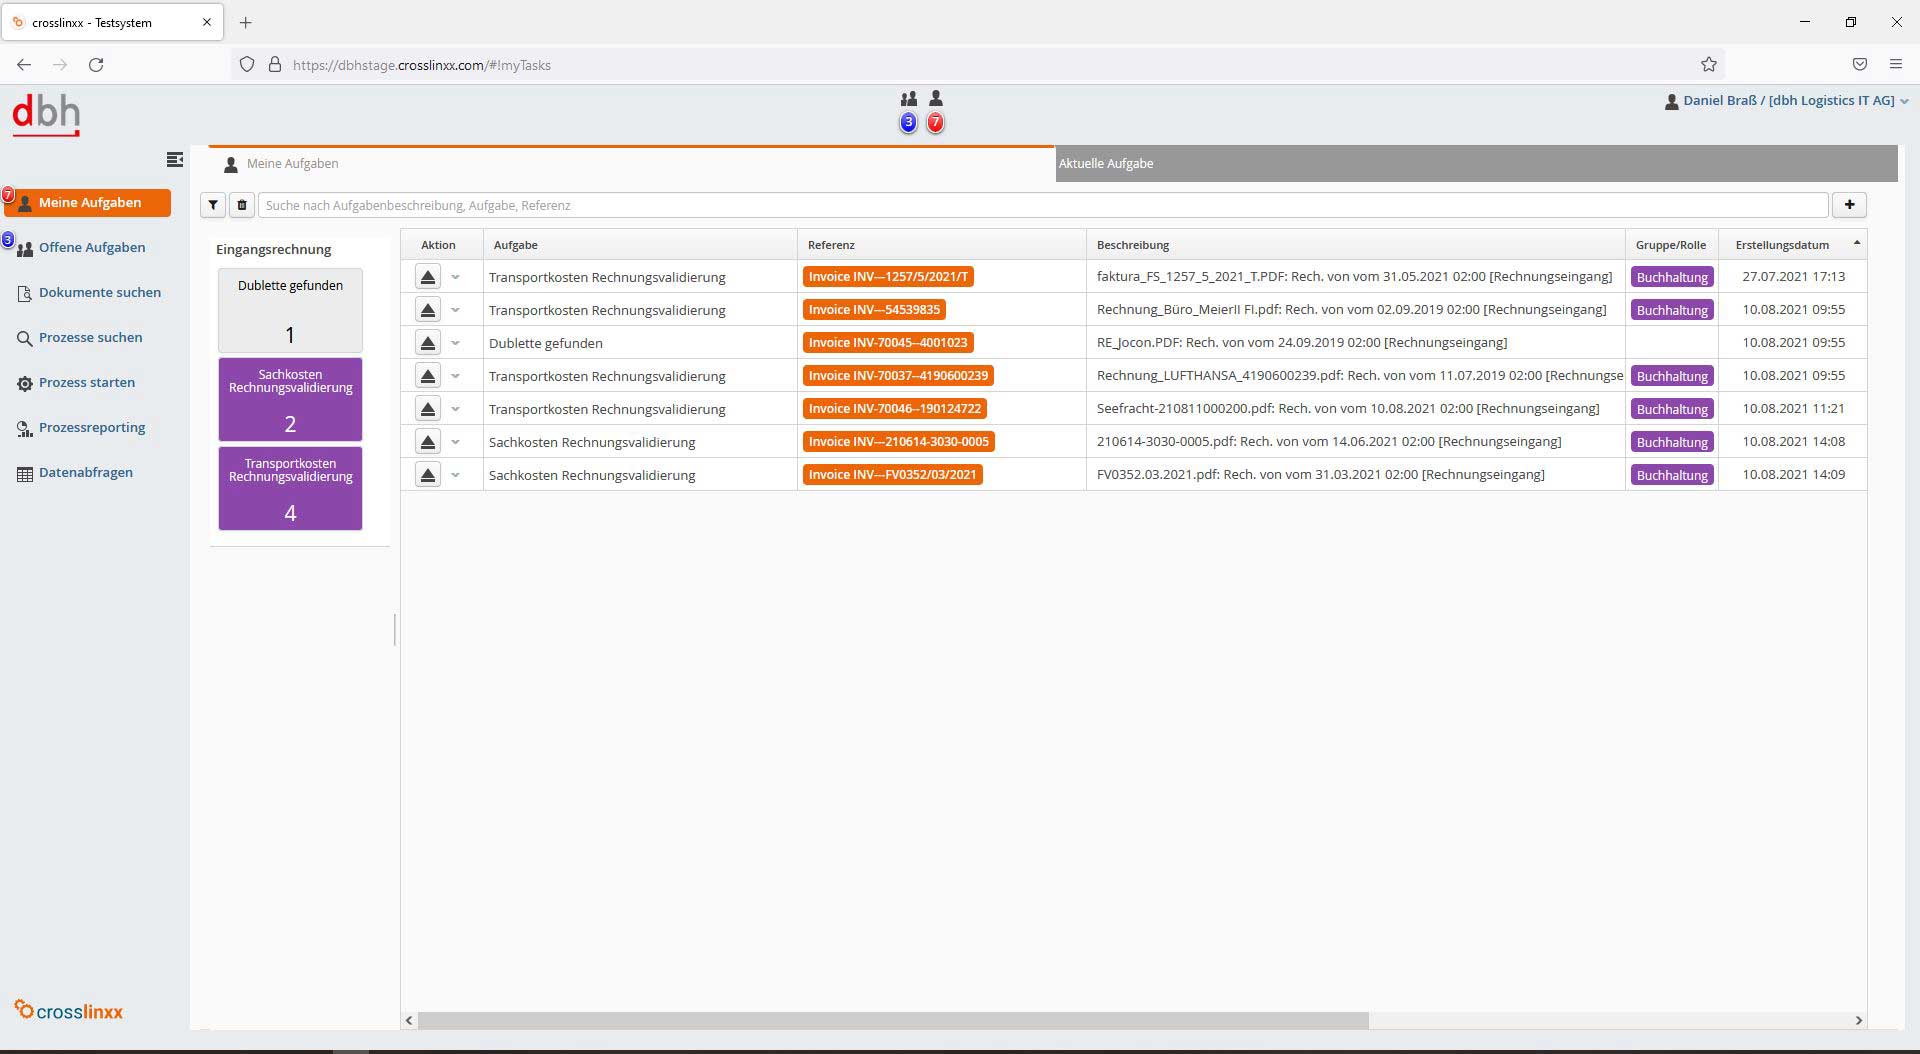Collapse the sidebar menu toggle icon
This screenshot has height=1054, width=1920.
coord(175,159)
